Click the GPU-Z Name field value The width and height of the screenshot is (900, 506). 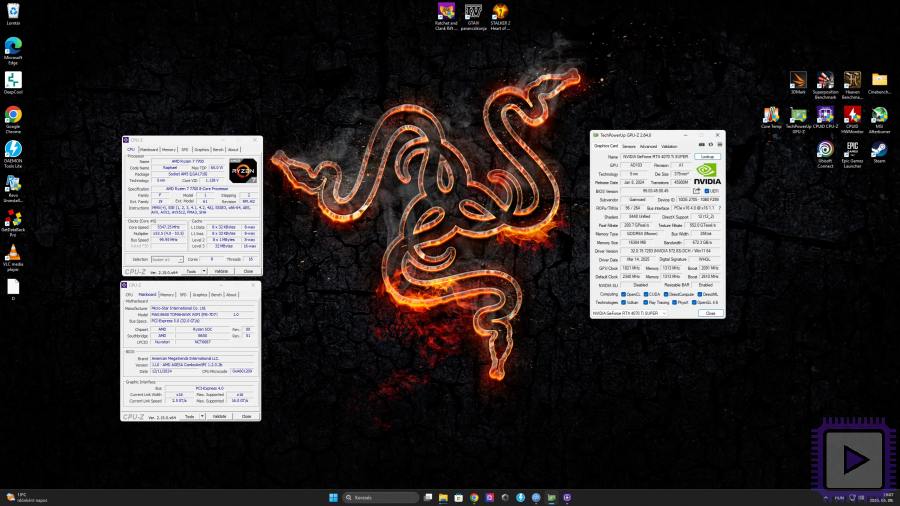[655, 156]
